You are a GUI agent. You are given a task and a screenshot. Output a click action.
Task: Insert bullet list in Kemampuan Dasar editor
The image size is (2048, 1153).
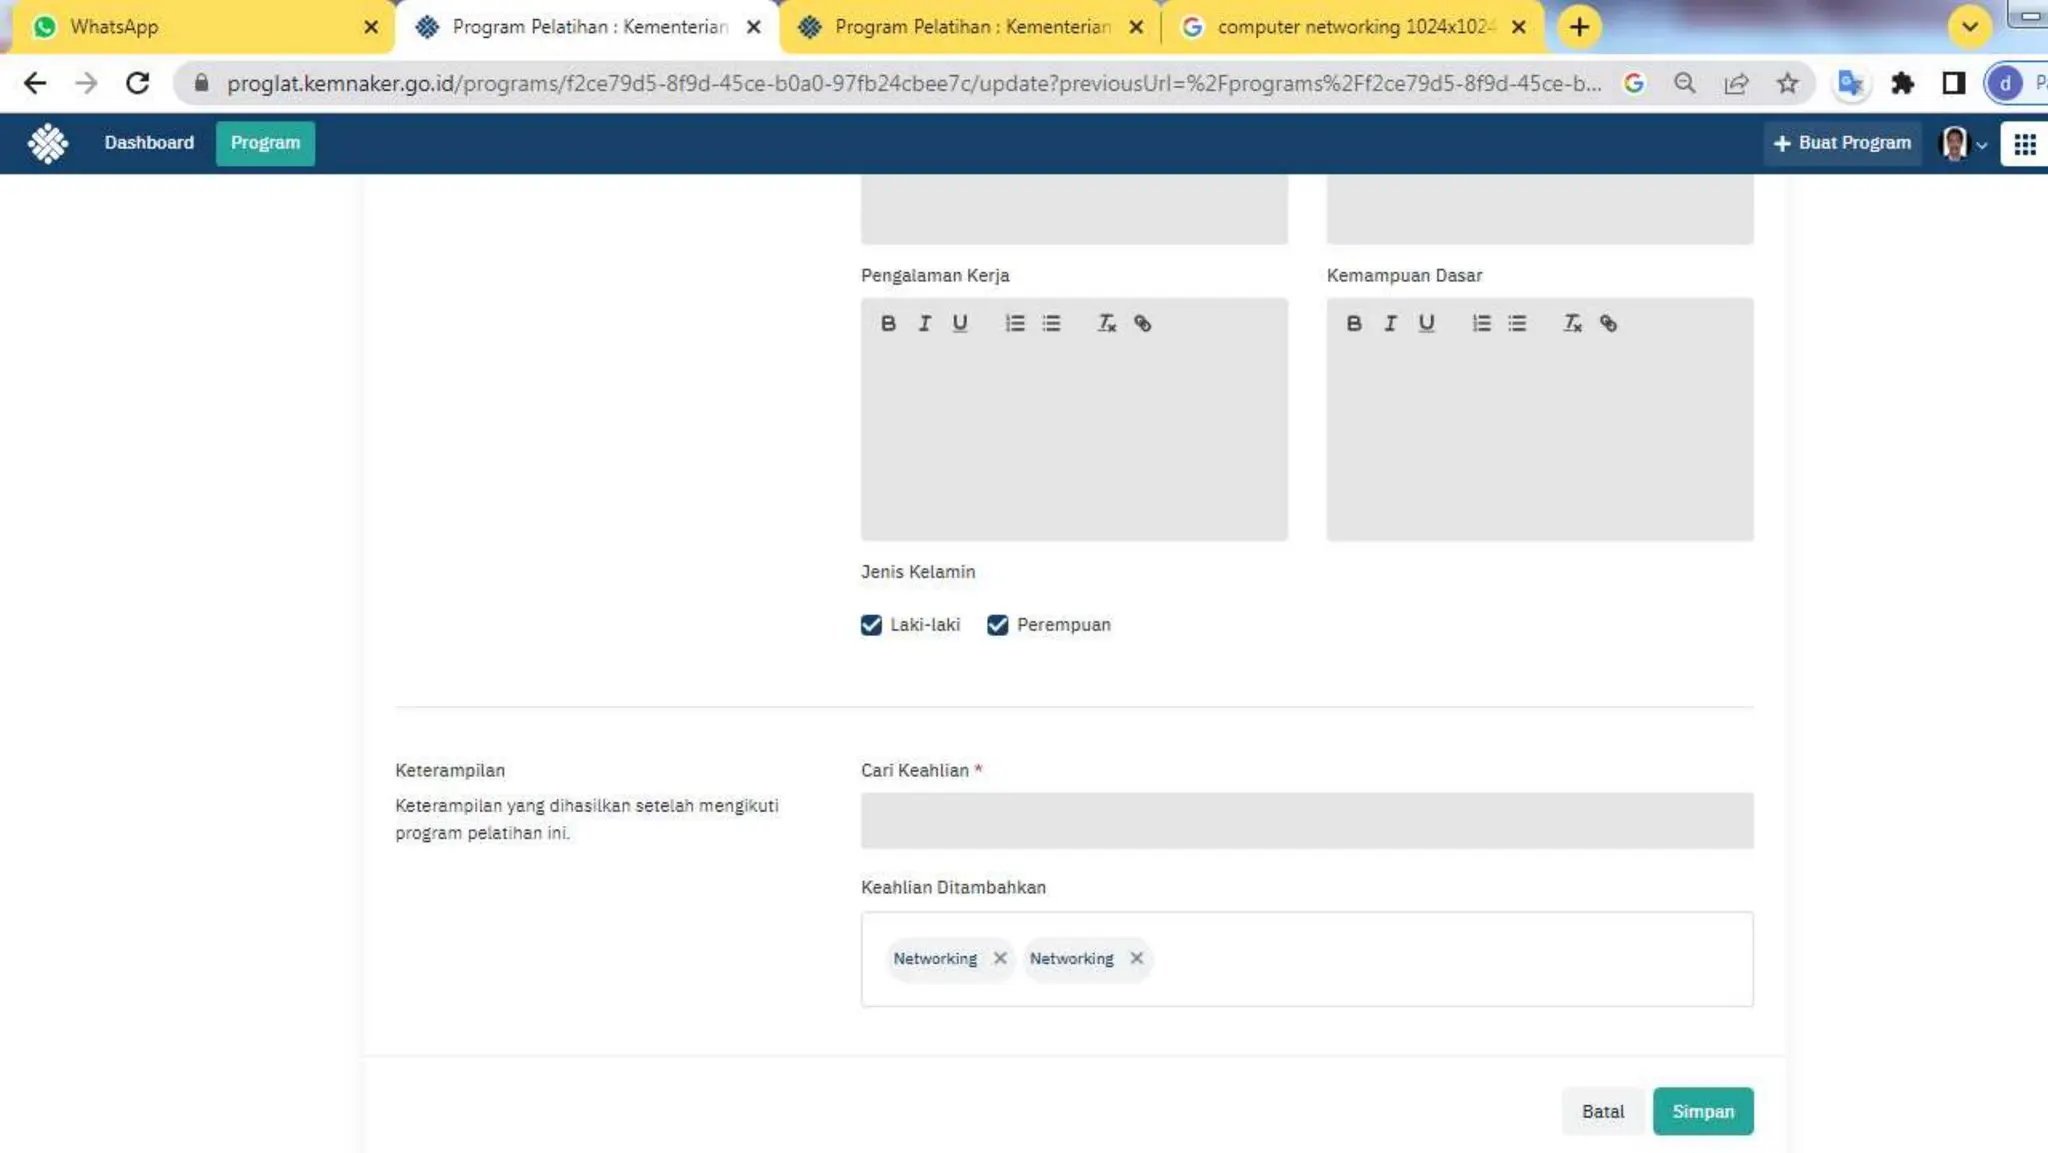tap(1517, 323)
